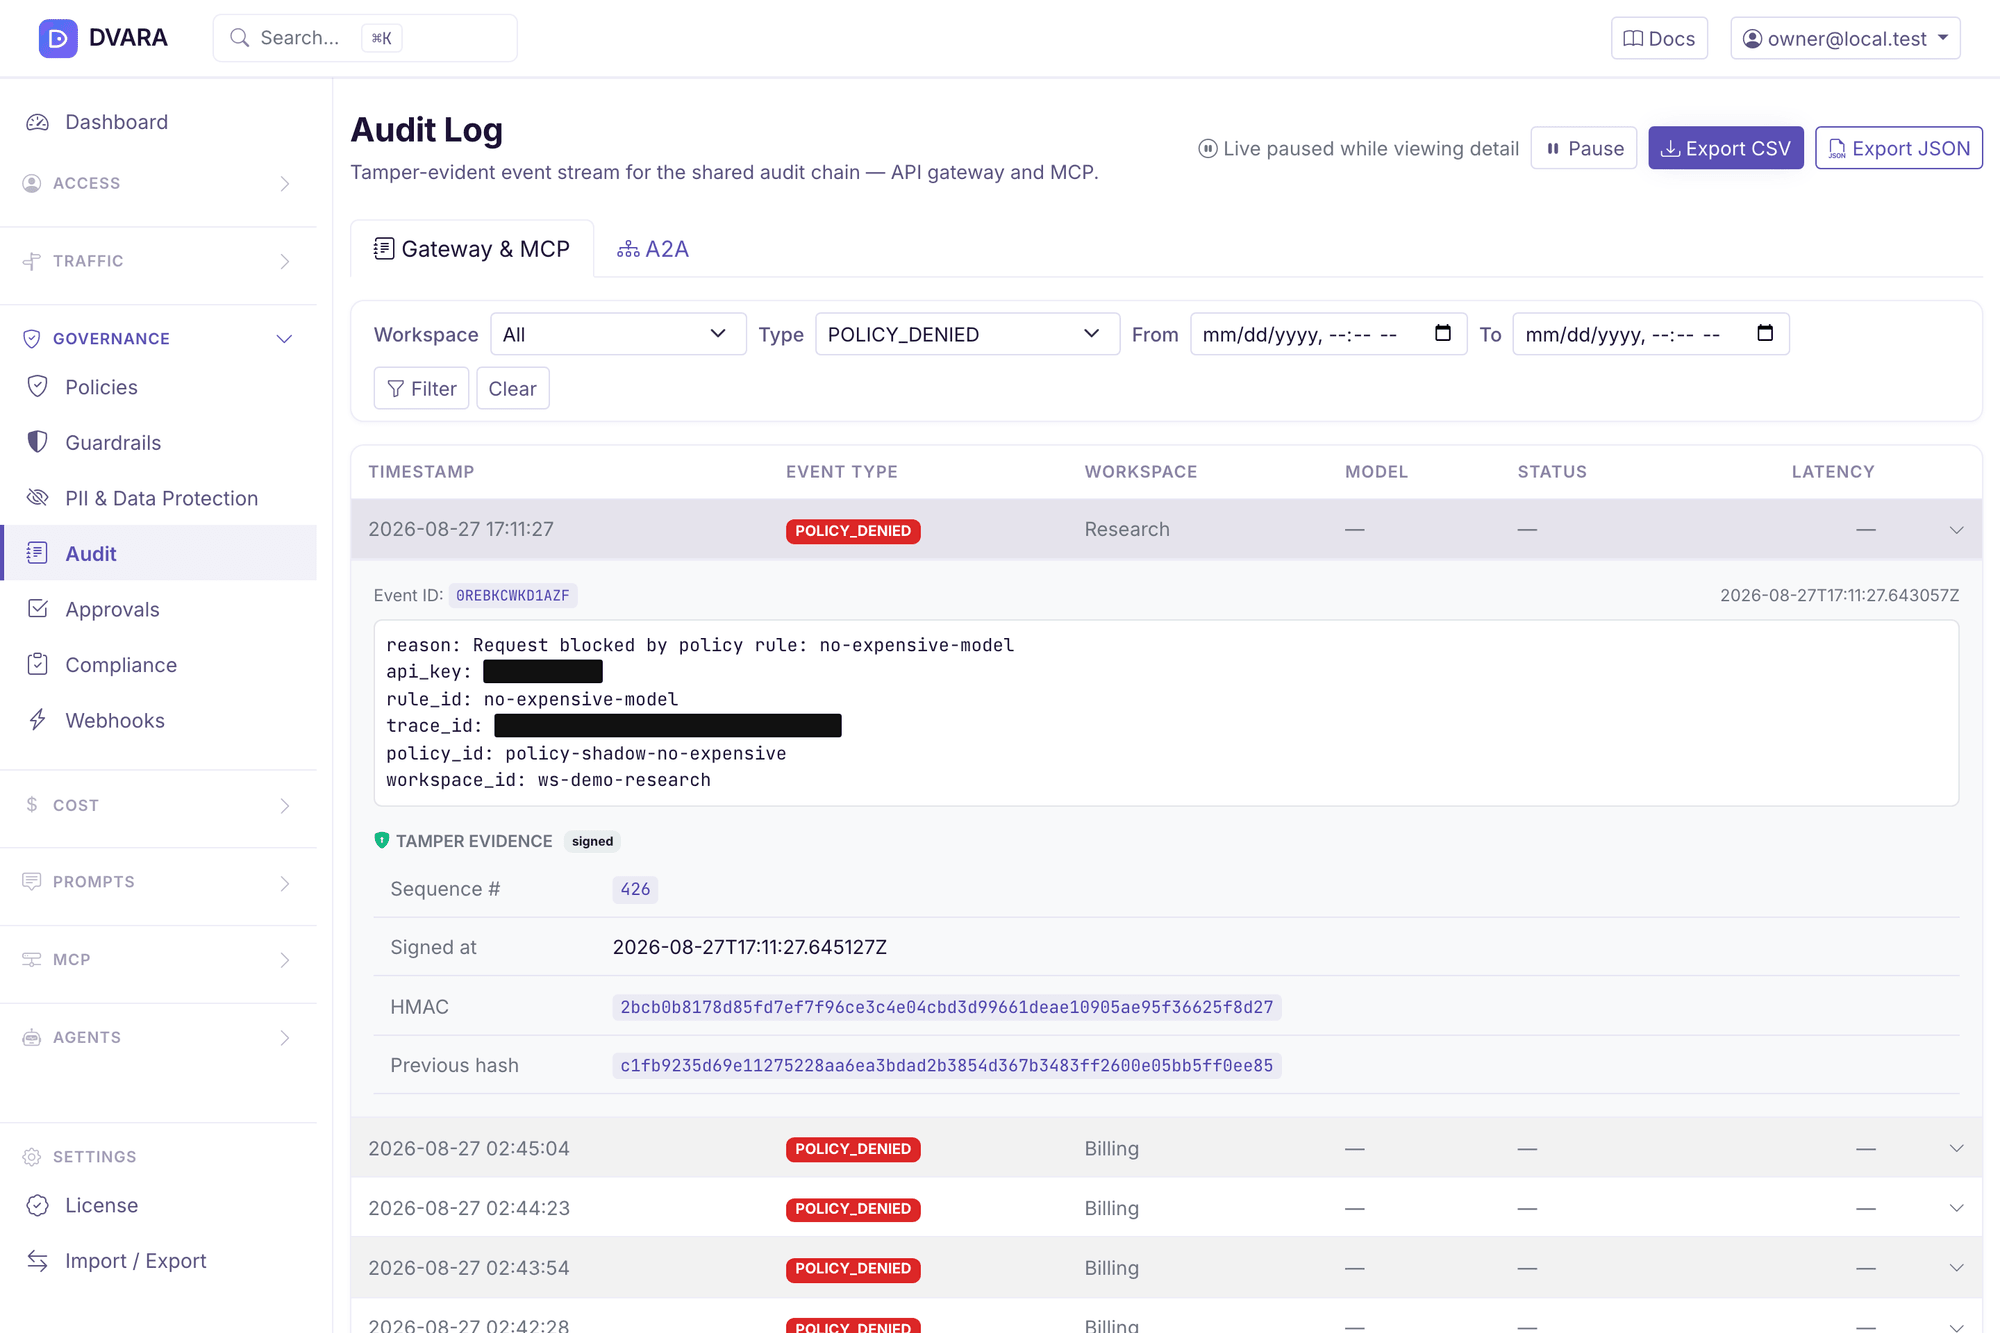2000x1333 pixels.
Task: Click the signed badge
Action: [x=592, y=841]
